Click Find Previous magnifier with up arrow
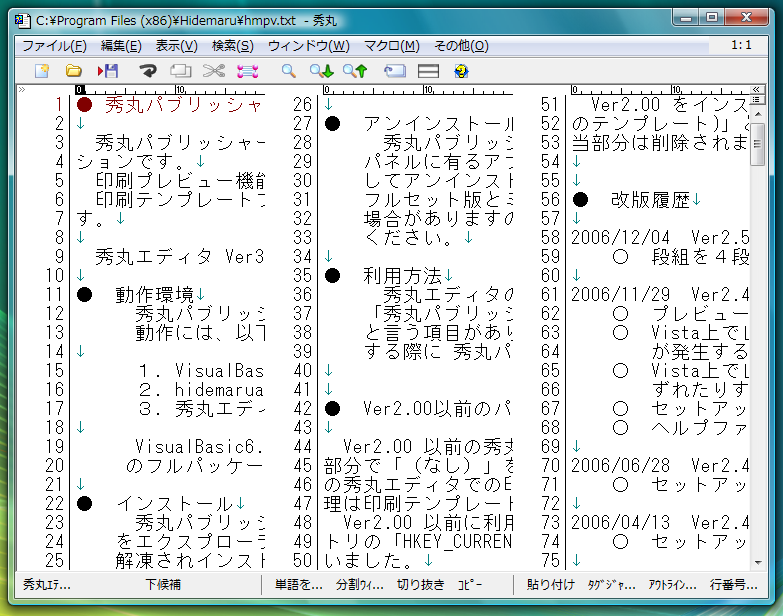The width and height of the screenshot is (783, 616). tap(355, 71)
